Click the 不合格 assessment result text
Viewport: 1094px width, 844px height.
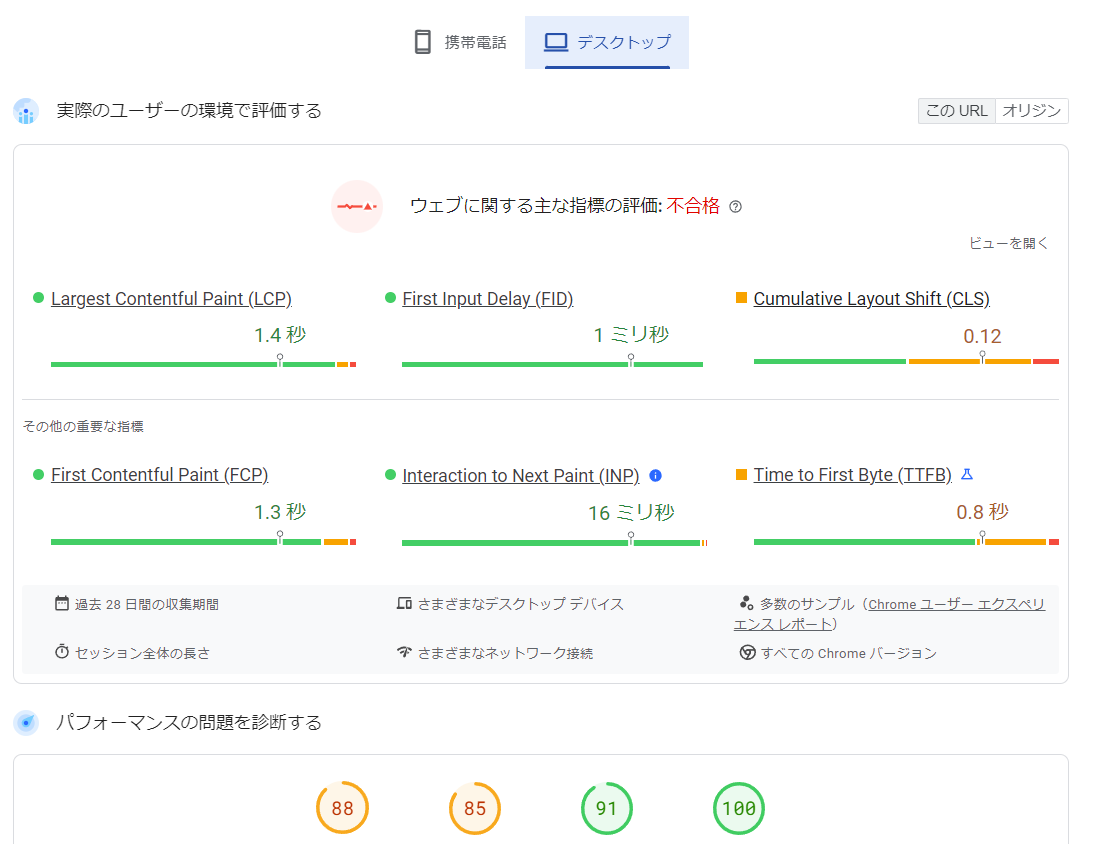pyautogui.click(x=693, y=206)
